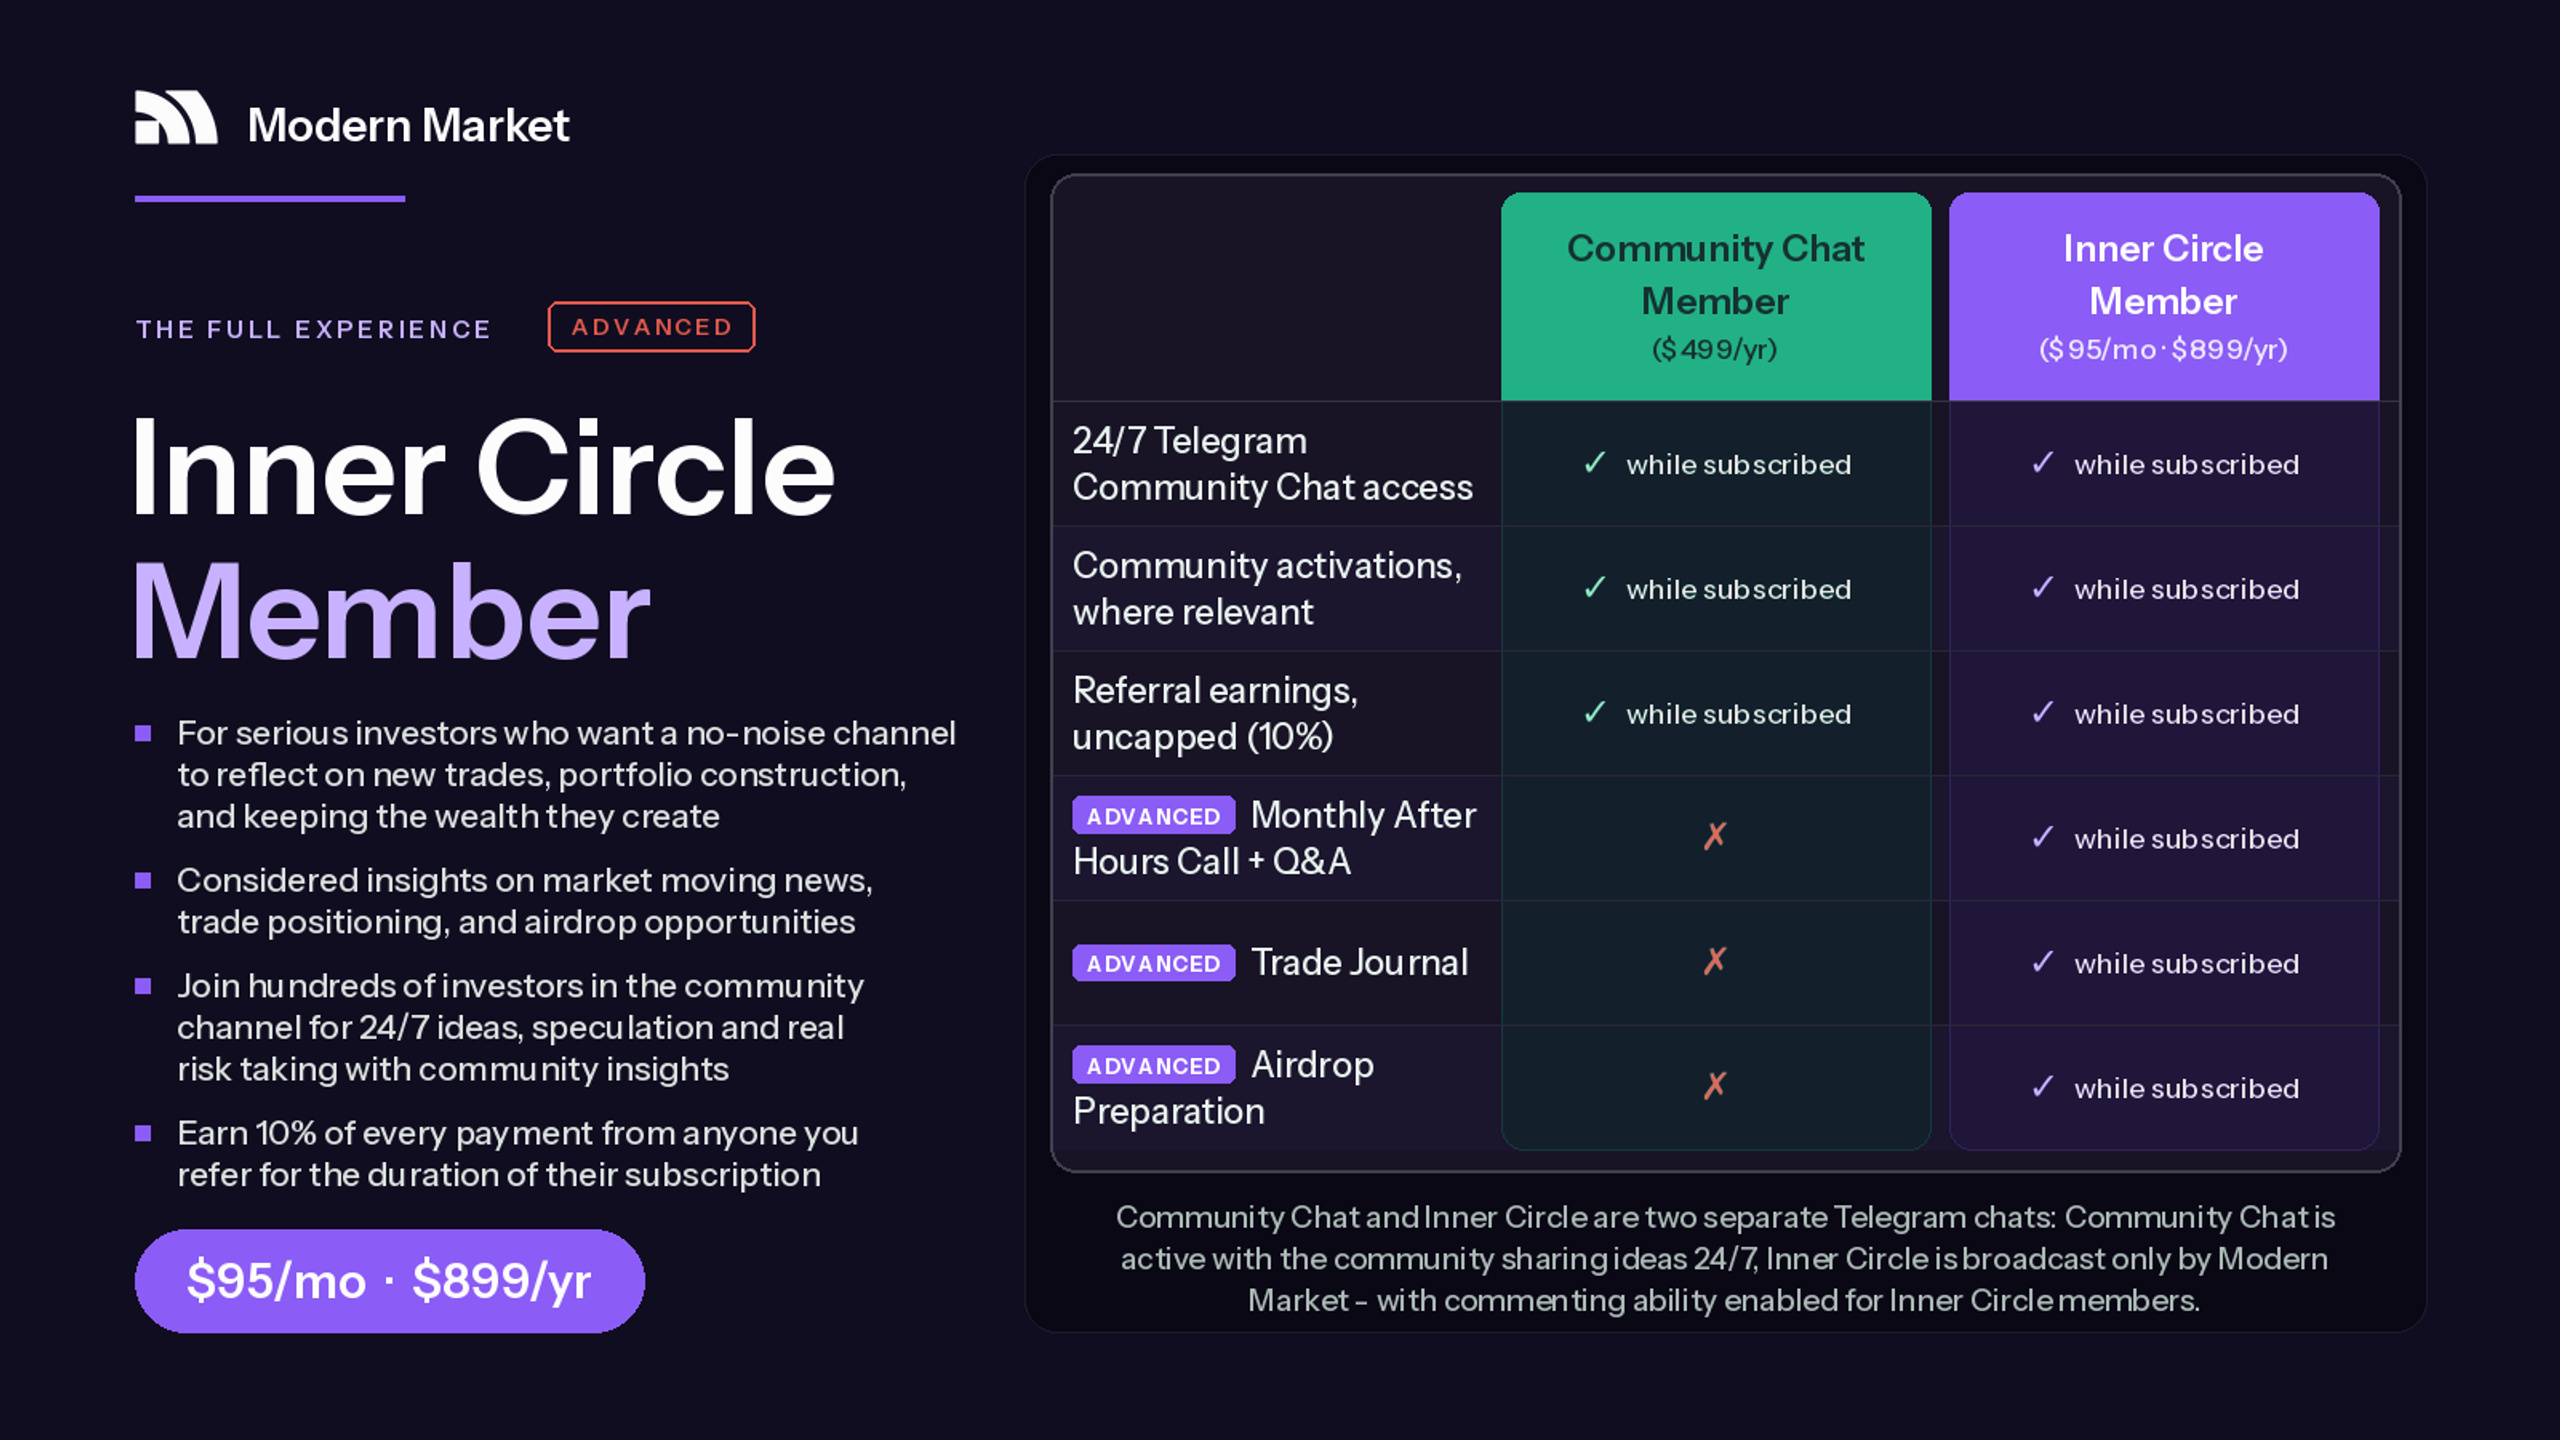Click the green checkmark in the 24/7 Telegram row
2560x1440 pixels.
1595,462
